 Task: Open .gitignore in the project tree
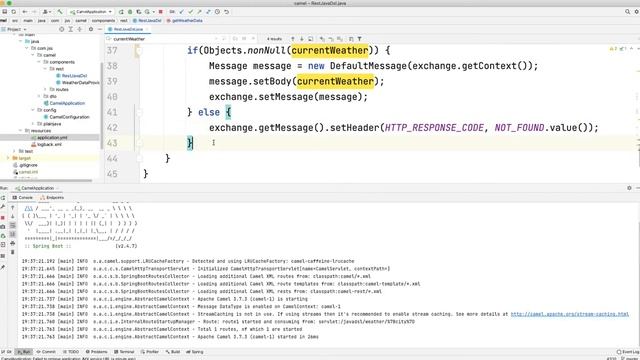coord(25,165)
